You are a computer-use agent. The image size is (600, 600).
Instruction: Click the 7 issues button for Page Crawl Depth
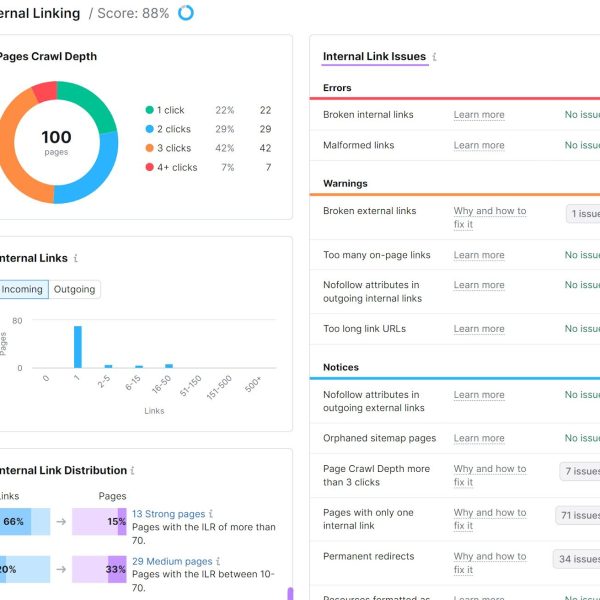pyautogui.click(x=581, y=471)
